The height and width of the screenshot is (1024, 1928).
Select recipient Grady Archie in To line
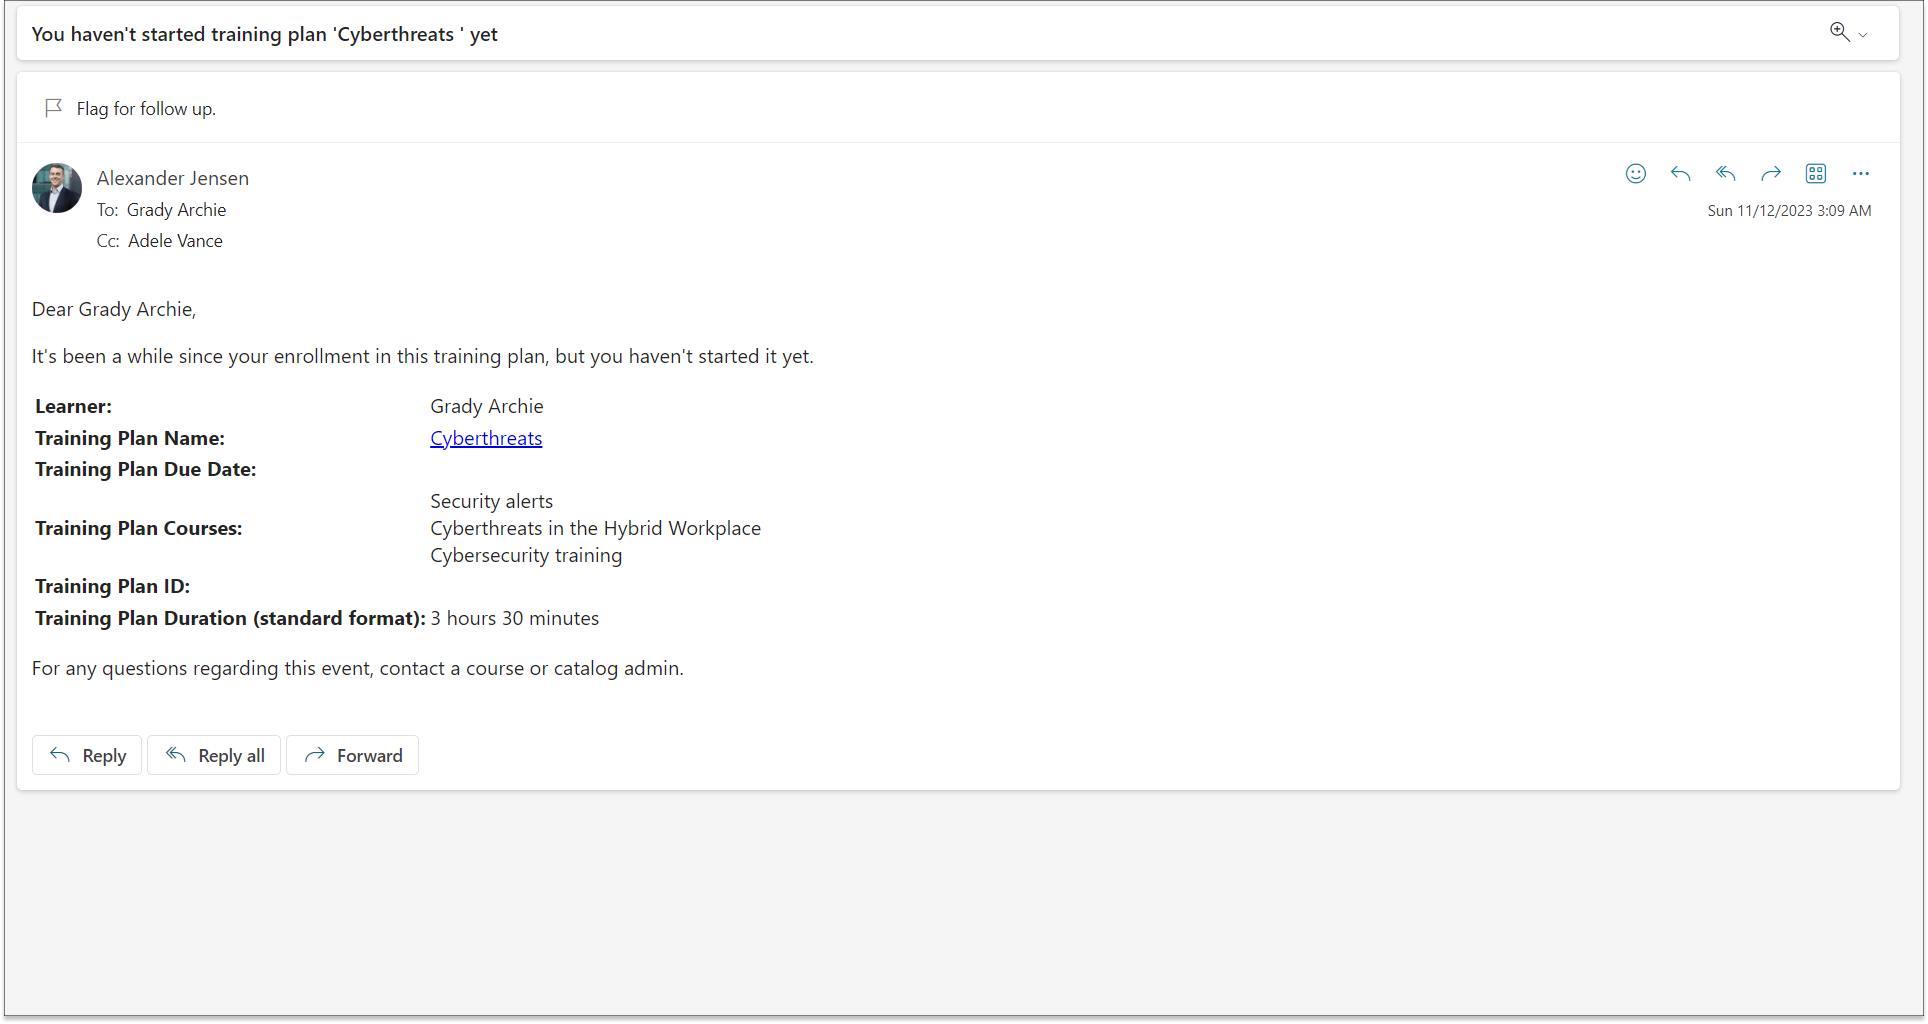tap(176, 210)
